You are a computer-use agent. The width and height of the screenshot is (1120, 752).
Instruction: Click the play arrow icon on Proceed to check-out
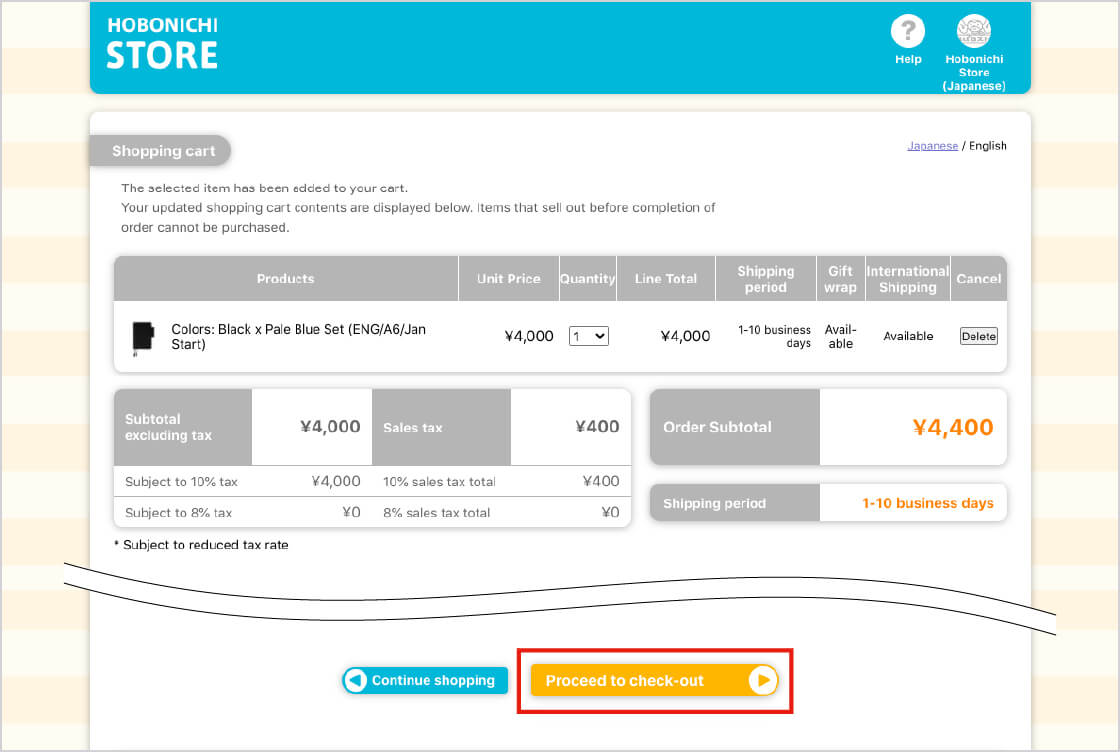[762, 681]
